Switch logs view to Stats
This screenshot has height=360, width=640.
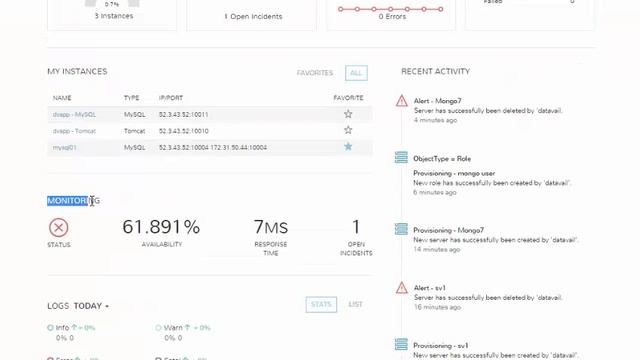321,304
